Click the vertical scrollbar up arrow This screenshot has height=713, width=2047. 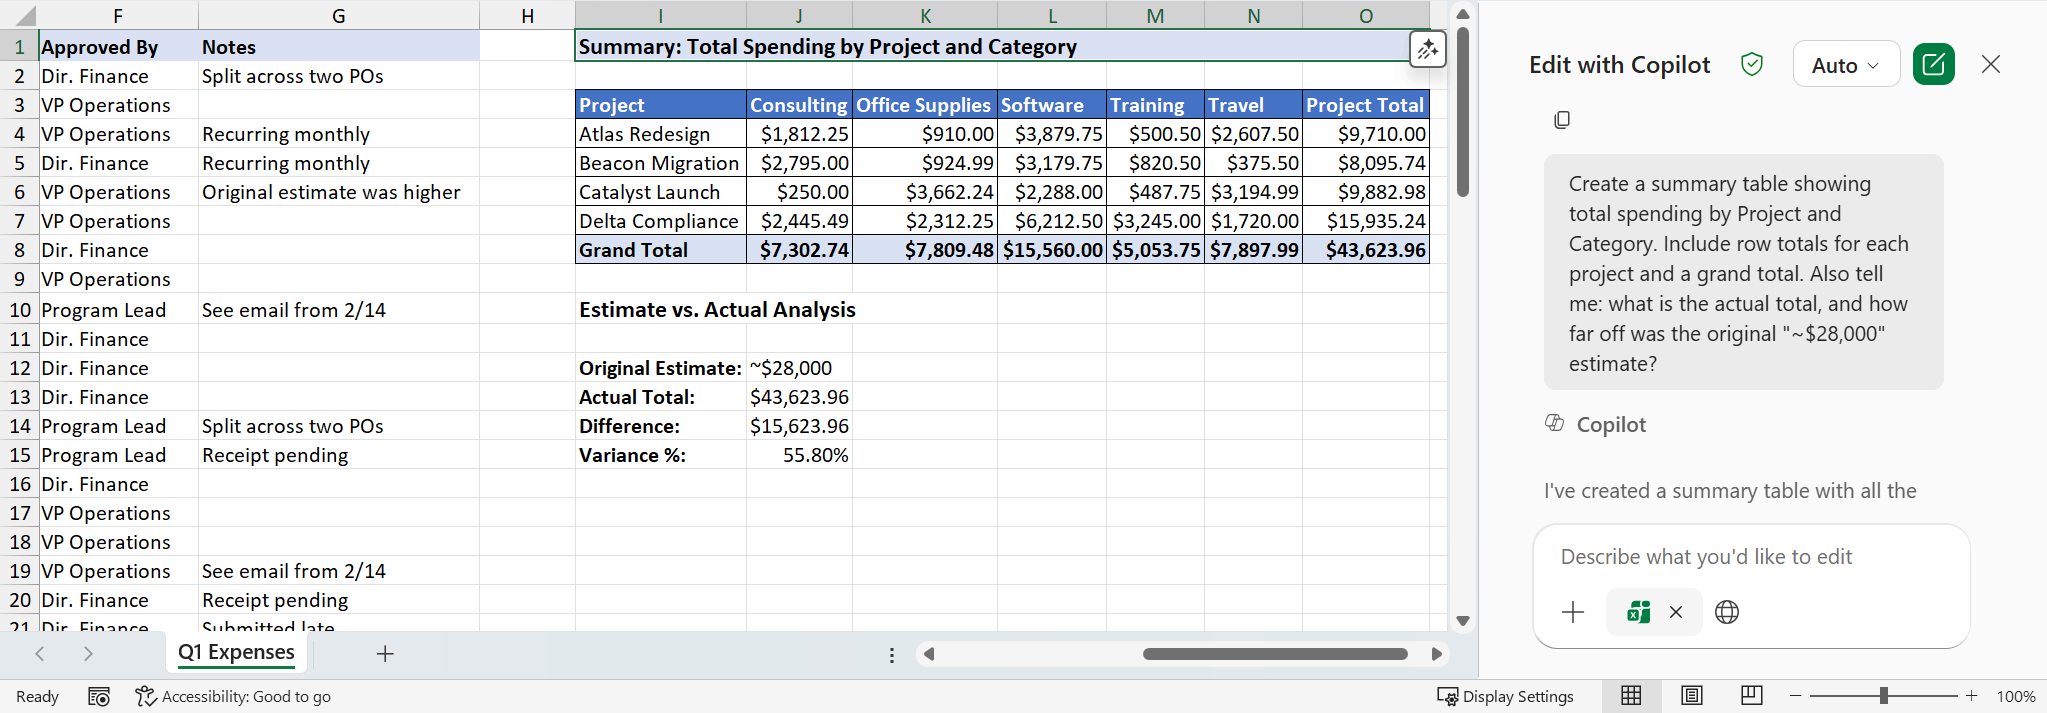(1463, 14)
